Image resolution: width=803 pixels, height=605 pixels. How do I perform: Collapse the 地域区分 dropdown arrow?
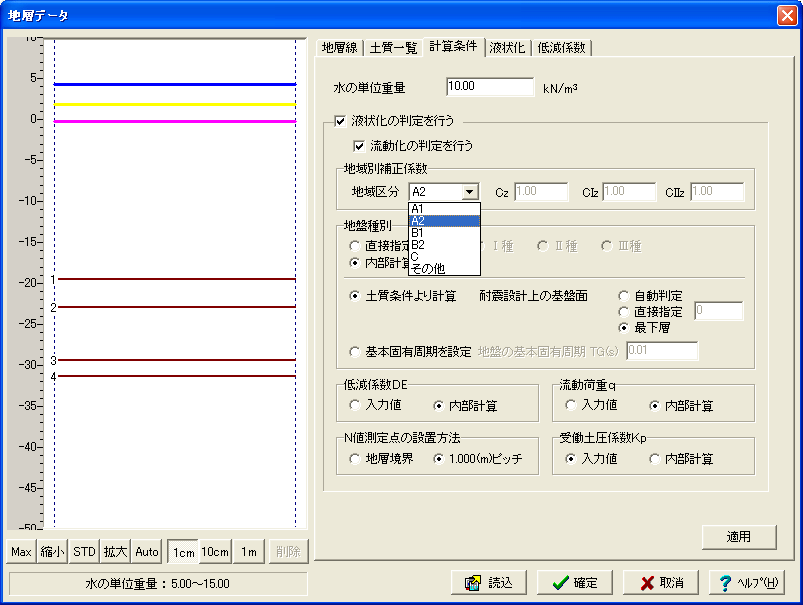[x=470, y=192]
